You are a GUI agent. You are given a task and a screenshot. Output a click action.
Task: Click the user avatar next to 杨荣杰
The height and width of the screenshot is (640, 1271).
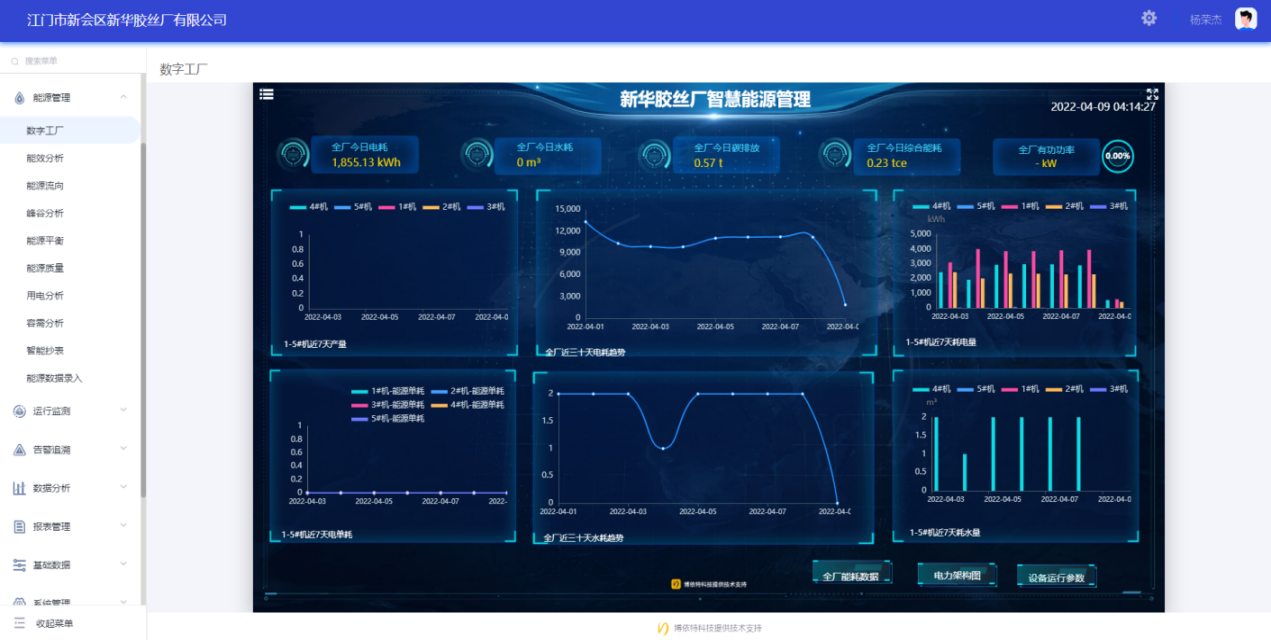pos(1245,19)
